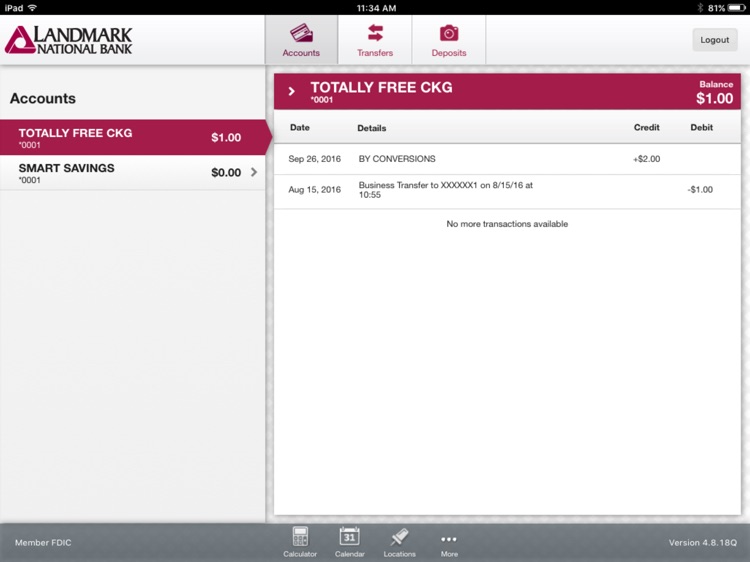Click the Credit column header
The width and height of the screenshot is (750, 562).
(647, 128)
